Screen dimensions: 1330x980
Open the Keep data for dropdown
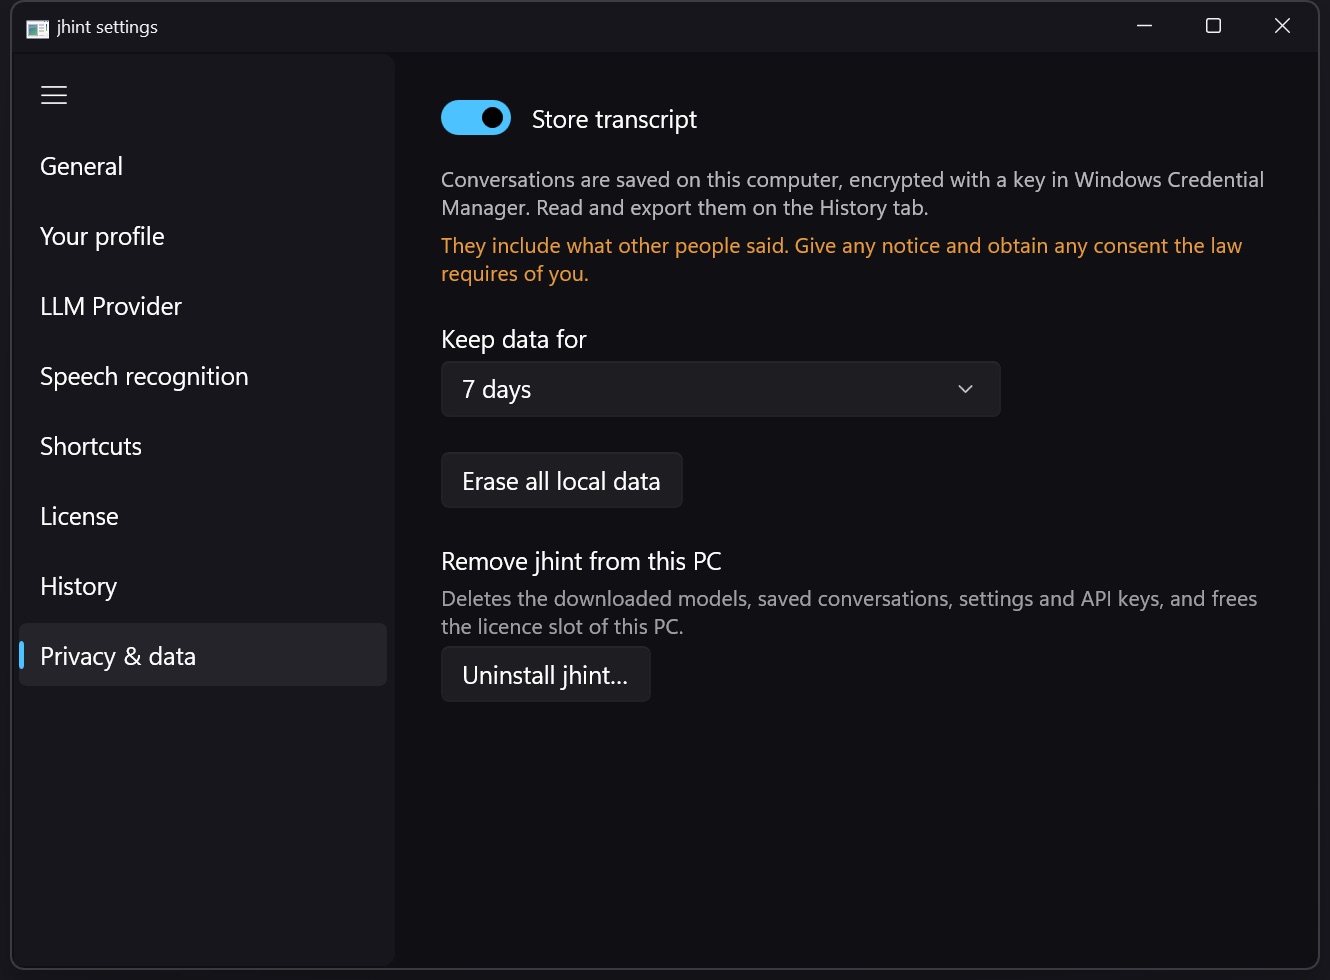tap(720, 389)
